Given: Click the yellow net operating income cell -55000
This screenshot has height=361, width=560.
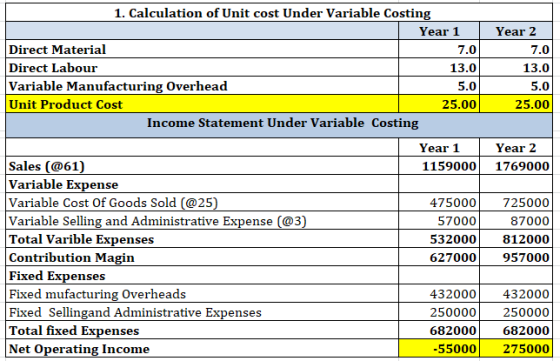Looking at the screenshot, I should (x=439, y=349).
